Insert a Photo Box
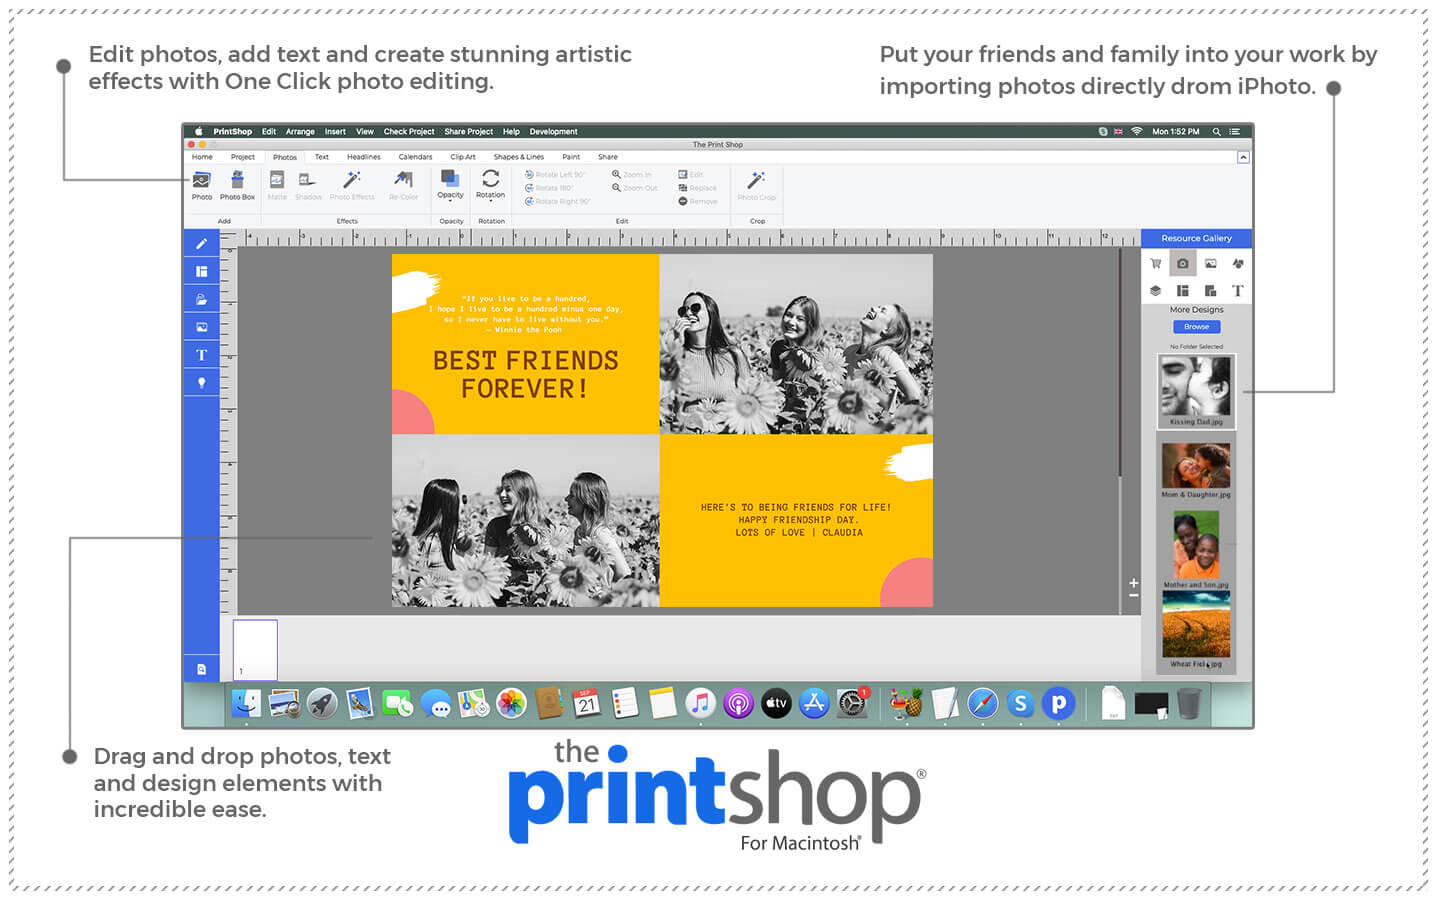This screenshot has width=1440, height=900. point(237,185)
